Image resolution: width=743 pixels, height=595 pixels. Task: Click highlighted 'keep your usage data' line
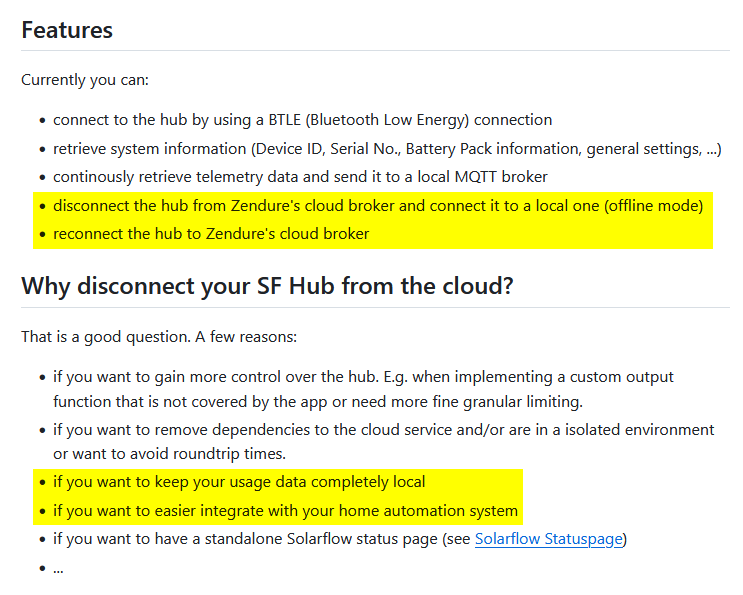(239, 482)
